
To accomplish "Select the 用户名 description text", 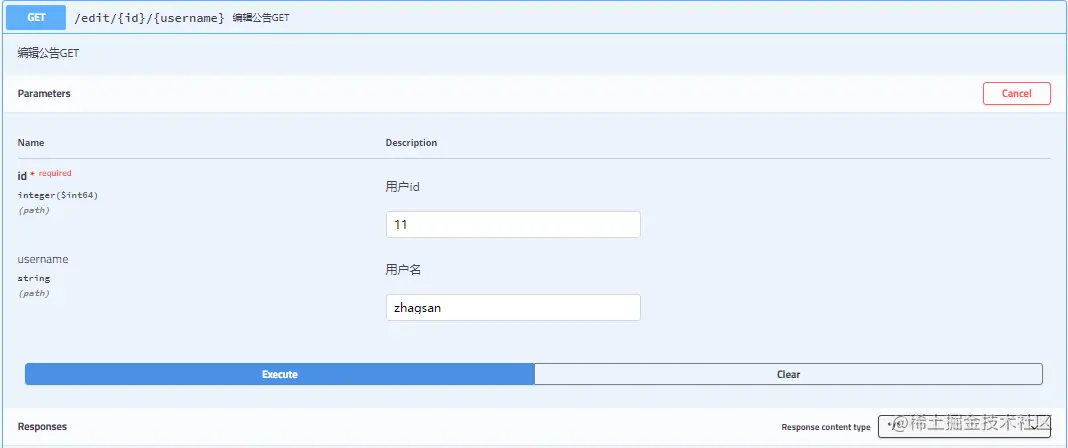I will tap(403, 270).
